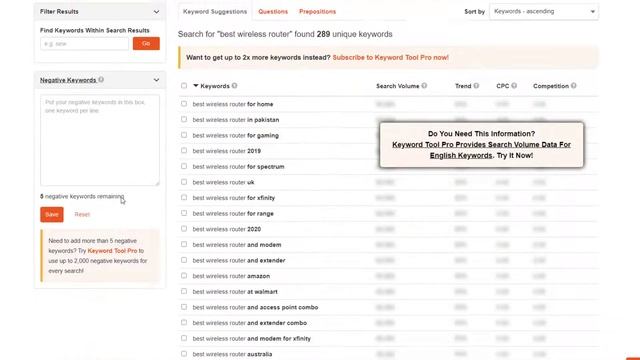640x360 pixels.
Task: Click into the negative keywords text area
Action: [100, 140]
